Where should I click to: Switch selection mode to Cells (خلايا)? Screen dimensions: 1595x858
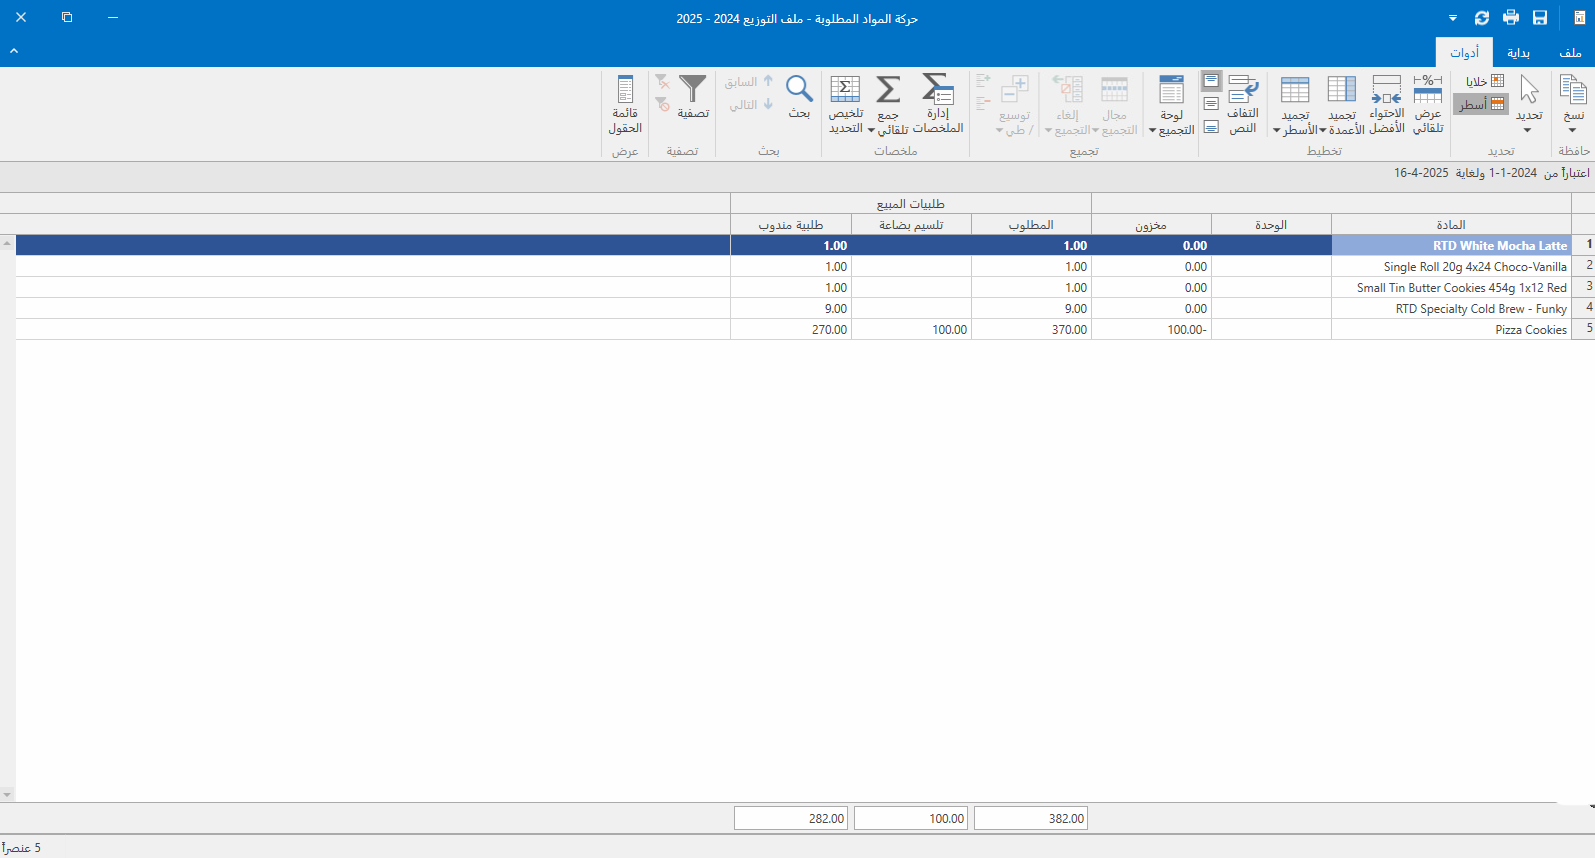tap(1484, 82)
